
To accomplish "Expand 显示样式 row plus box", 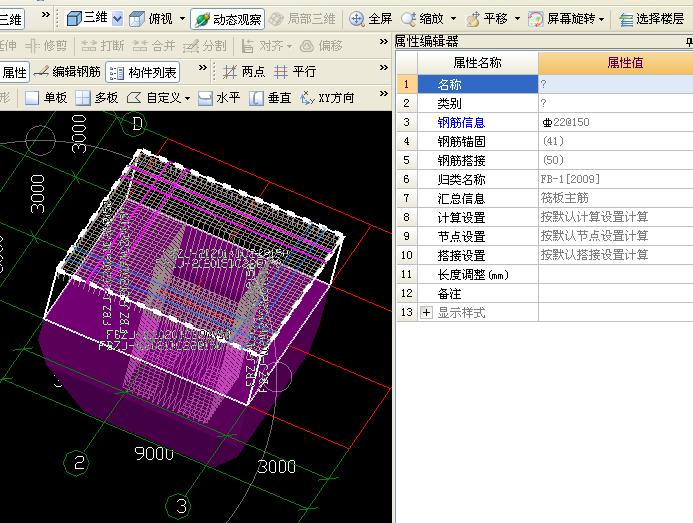I will pyautogui.click(x=426, y=313).
